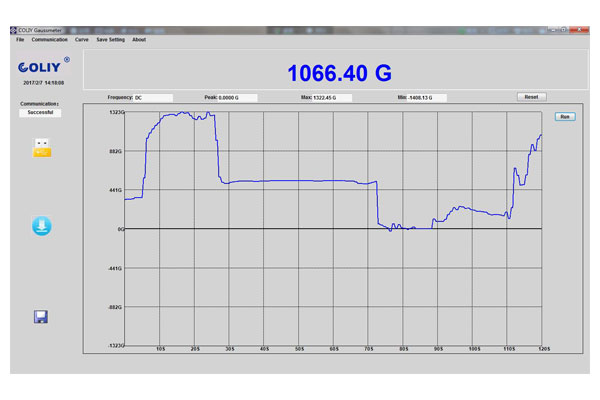600x400 pixels.
Task: Click the COLIY logo in the sidebar
Action: tap(40, 67)
